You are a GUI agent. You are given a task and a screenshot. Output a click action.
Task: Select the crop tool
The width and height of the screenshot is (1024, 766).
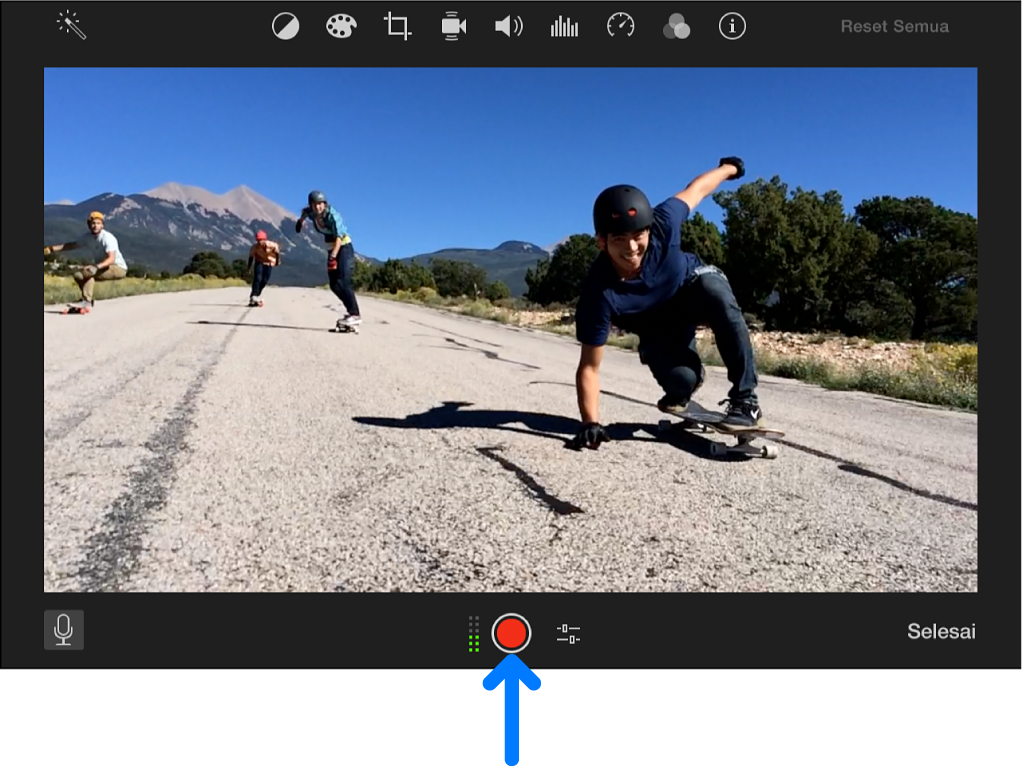397,27
